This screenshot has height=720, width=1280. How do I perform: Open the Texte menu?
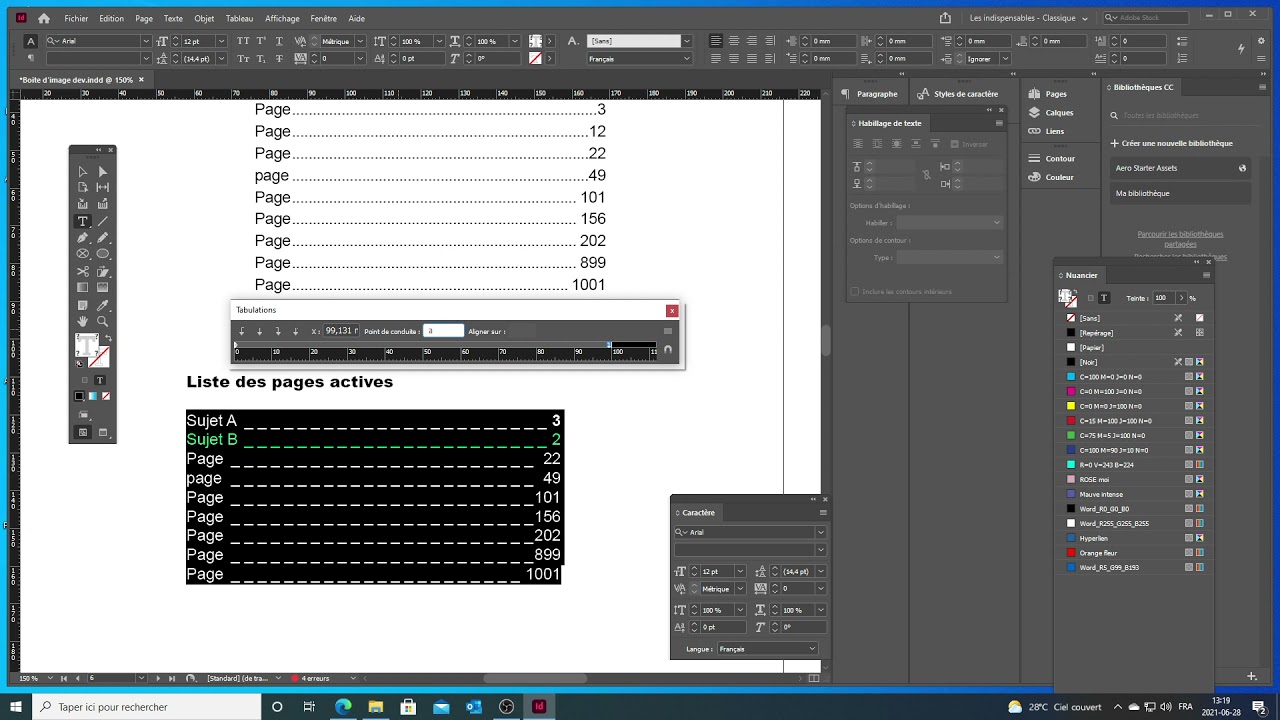coord(173,18)
